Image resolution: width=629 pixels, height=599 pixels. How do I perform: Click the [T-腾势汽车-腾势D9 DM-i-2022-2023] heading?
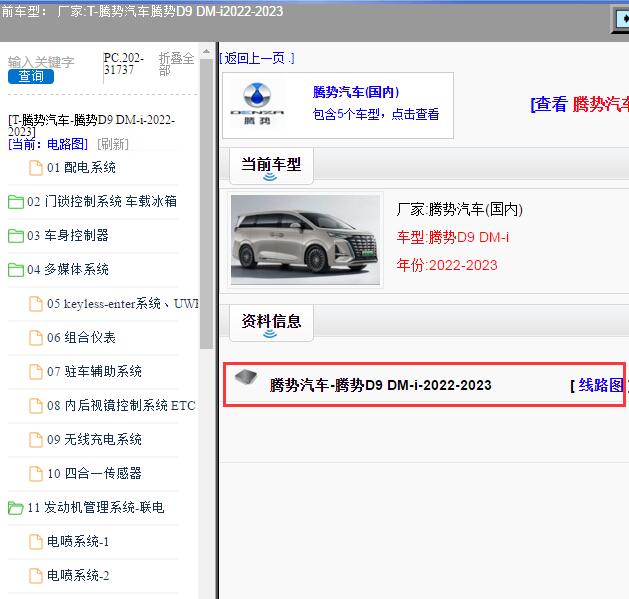coord(91,126)
